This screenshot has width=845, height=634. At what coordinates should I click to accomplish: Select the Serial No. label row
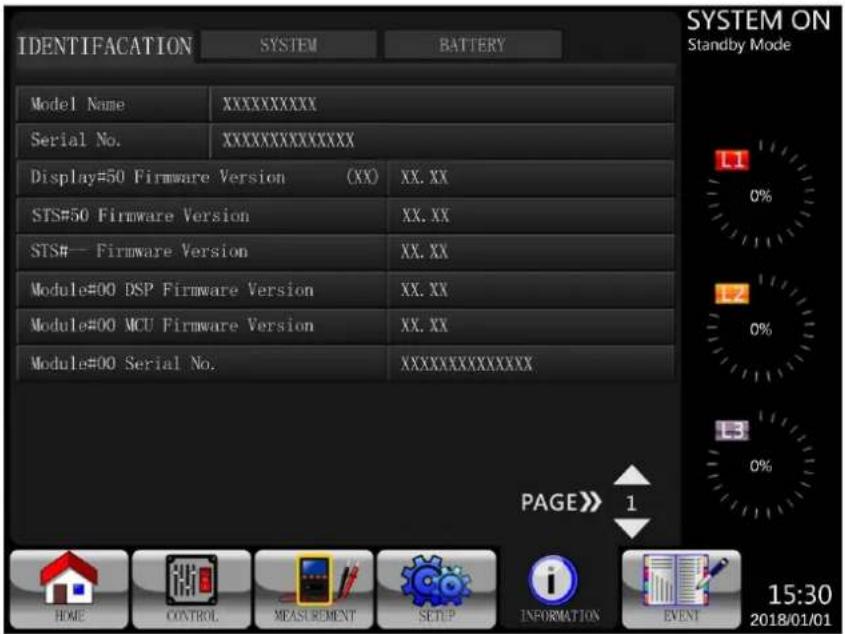click(x=112, y=141)
